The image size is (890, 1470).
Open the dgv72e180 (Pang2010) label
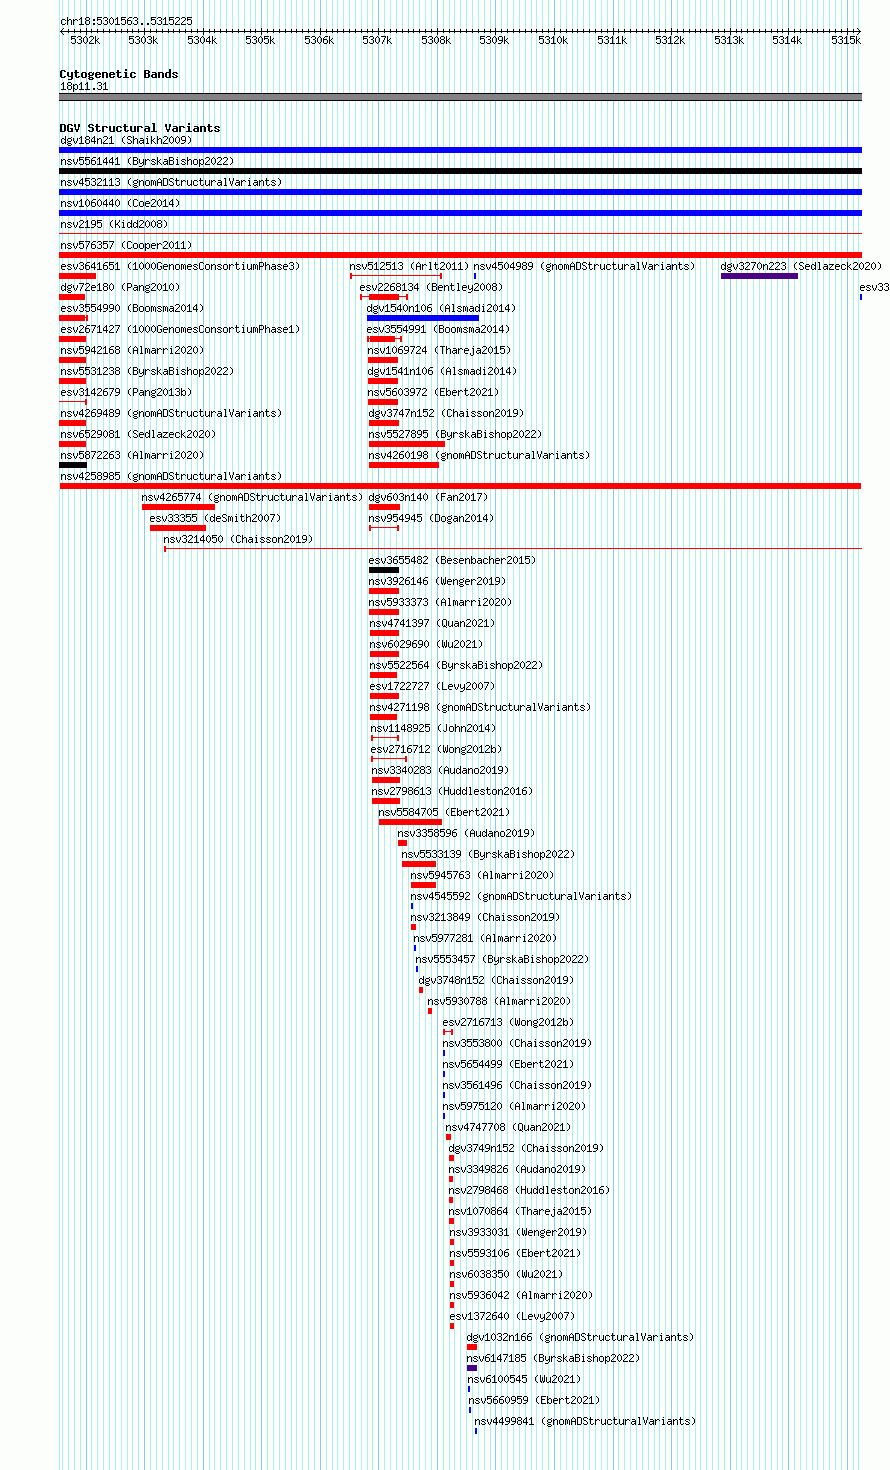120,287
